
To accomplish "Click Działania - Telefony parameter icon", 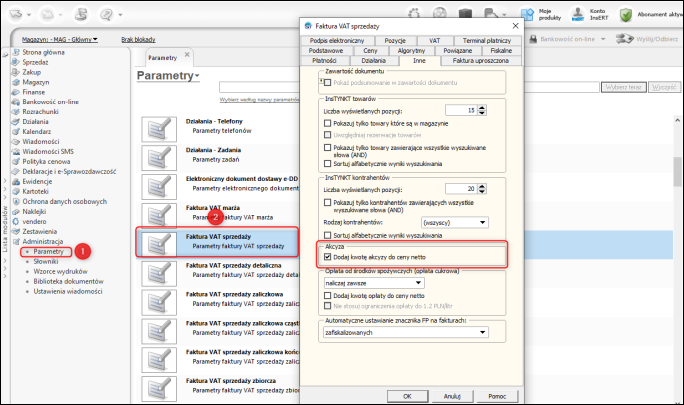I will point(159,129).
